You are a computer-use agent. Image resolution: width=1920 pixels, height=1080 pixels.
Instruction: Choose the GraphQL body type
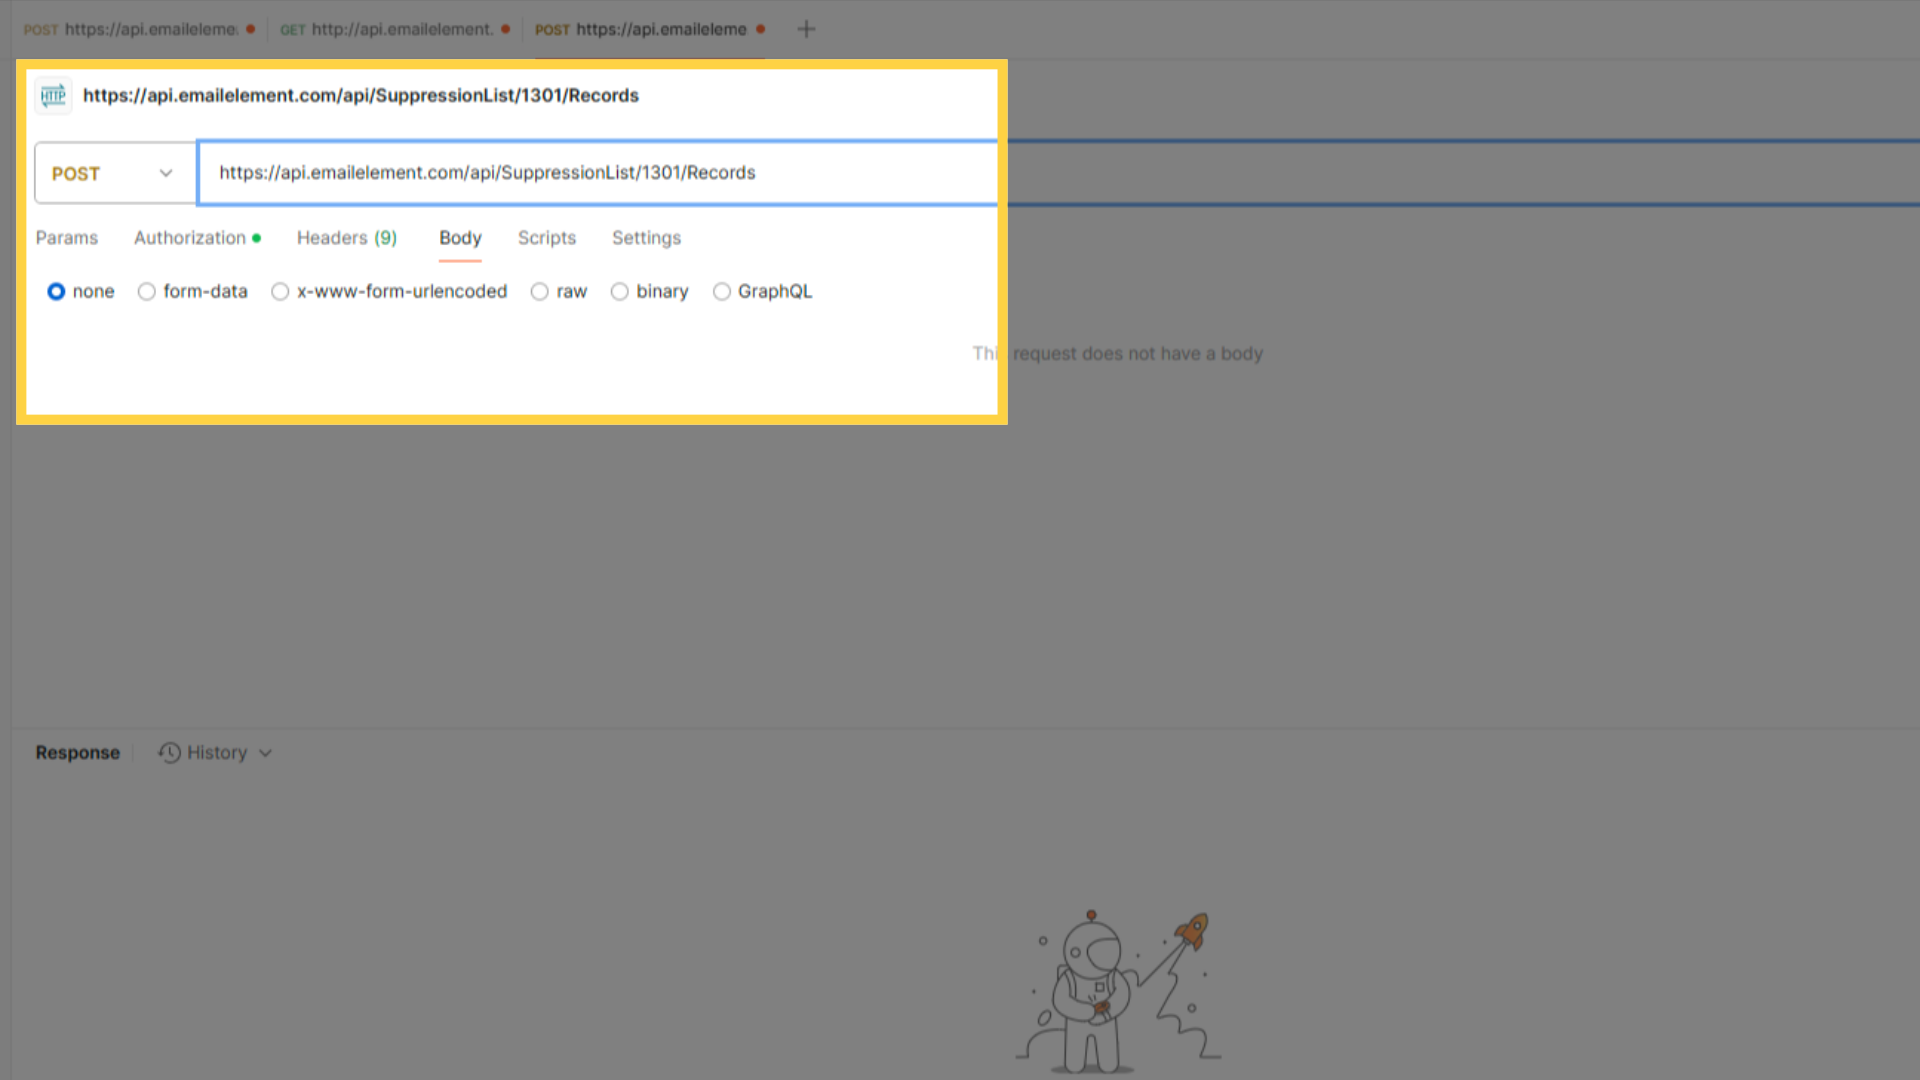[763, 291]
